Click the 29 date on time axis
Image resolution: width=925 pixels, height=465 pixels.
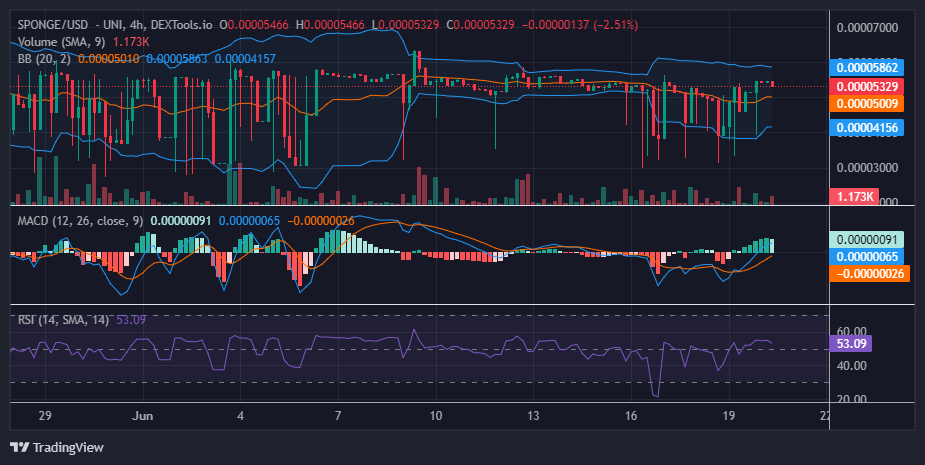45,415
